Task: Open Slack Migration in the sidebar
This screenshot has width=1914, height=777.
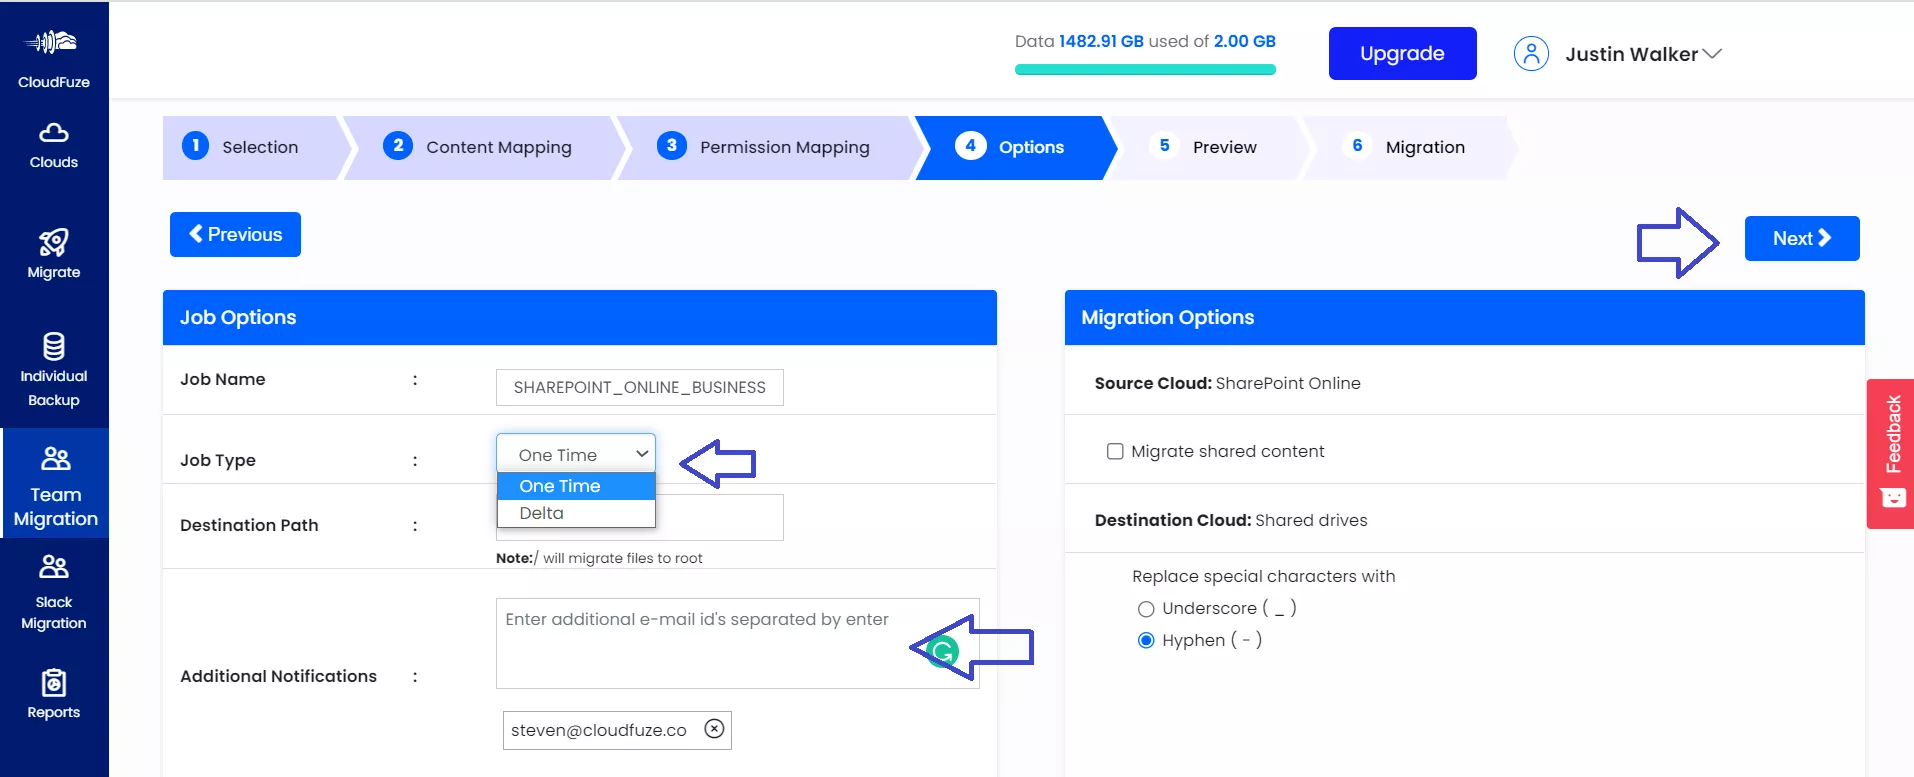Action: 54,592
